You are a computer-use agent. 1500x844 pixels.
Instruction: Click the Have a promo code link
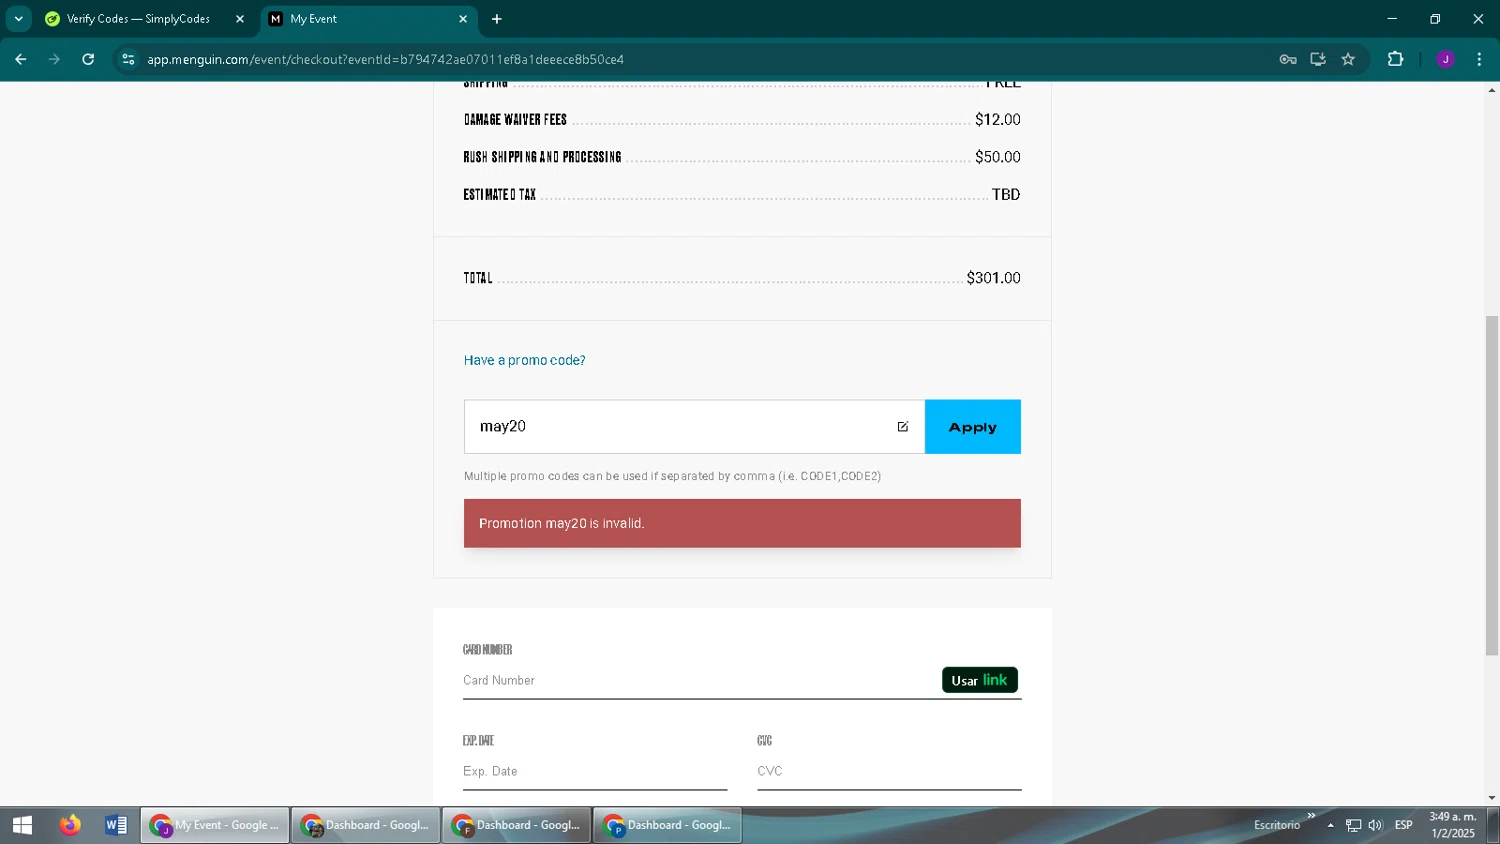tap(524, 360)
